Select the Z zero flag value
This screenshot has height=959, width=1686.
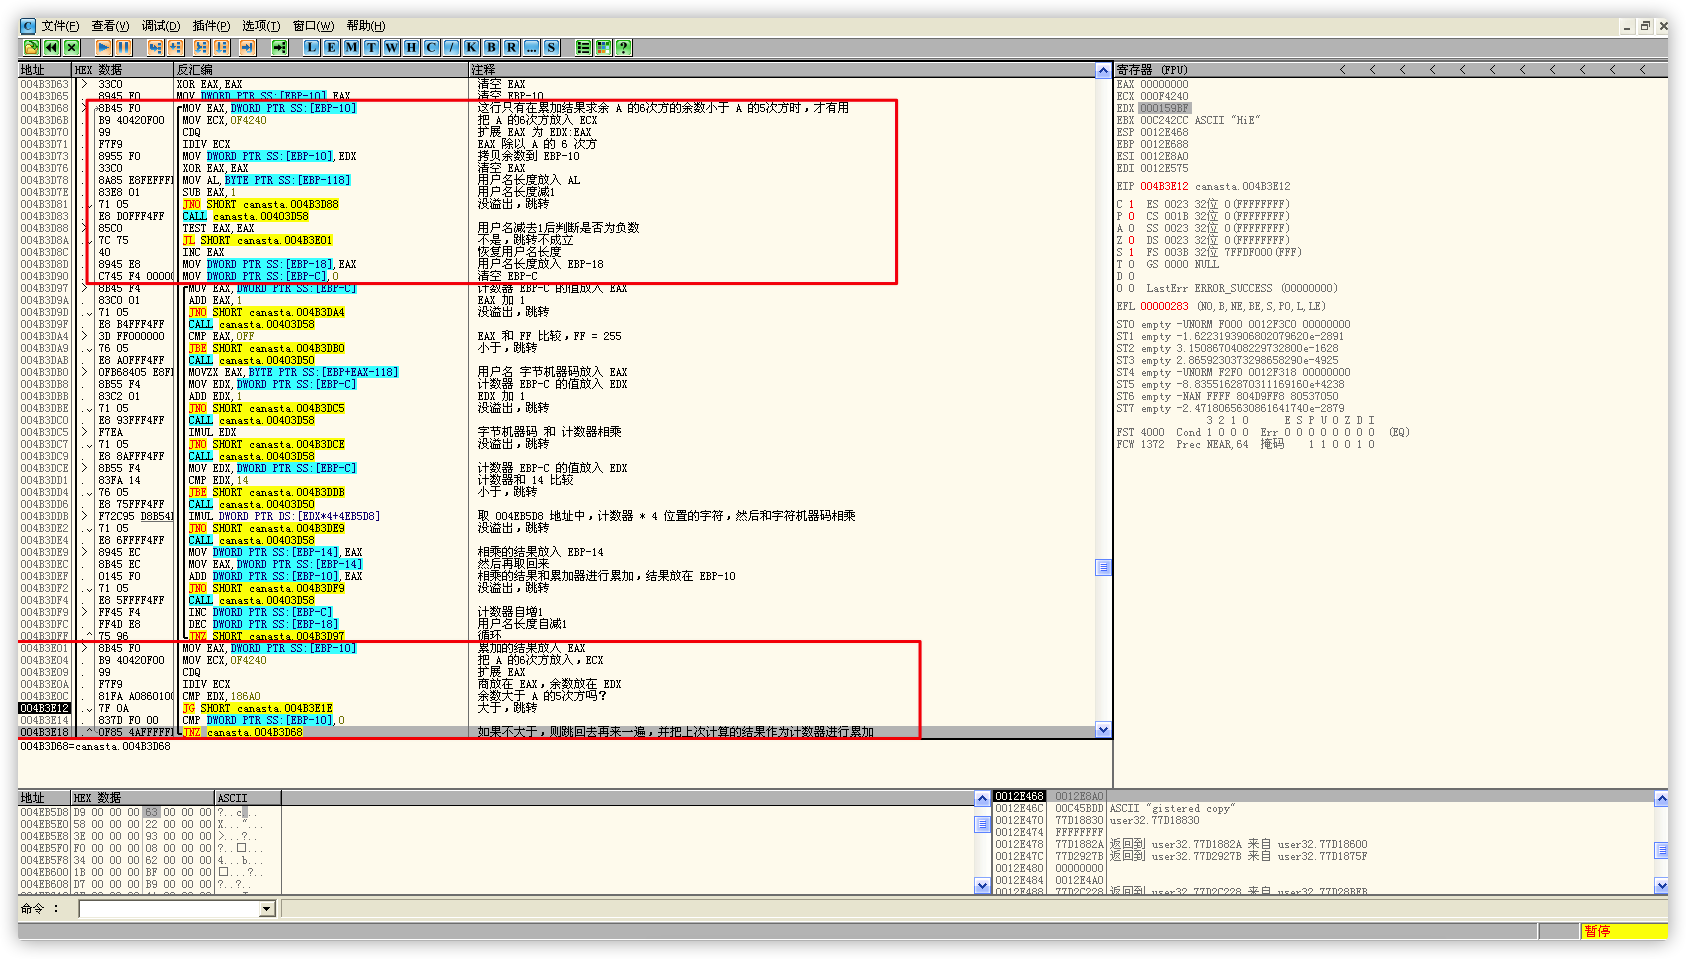point(1131,240)
